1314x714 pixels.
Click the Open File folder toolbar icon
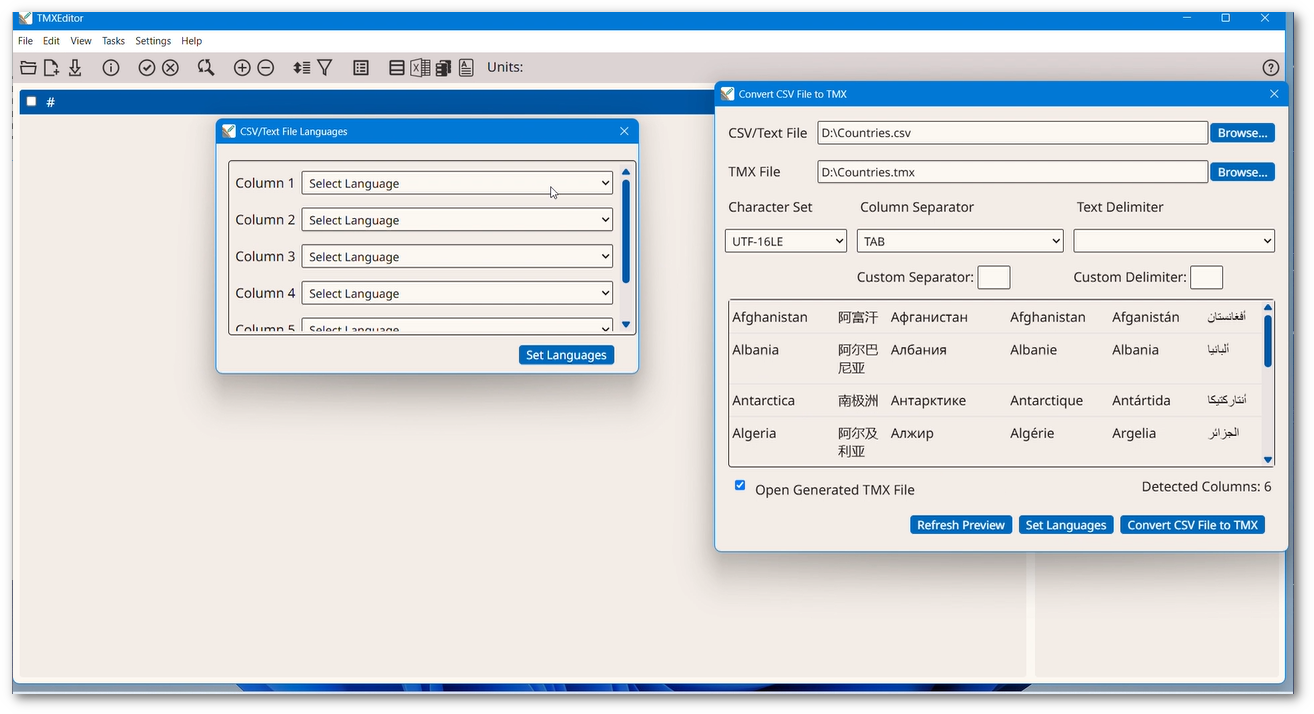point(28,68)
